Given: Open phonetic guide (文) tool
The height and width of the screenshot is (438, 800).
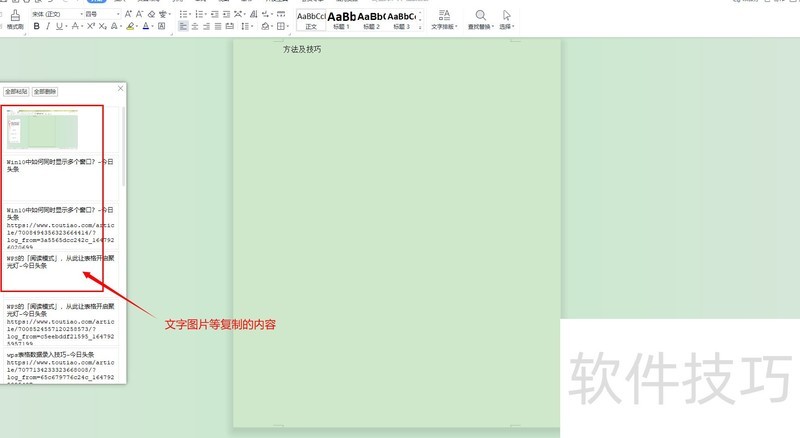Looking at the screenshot, I should click(x=163, y=14).
